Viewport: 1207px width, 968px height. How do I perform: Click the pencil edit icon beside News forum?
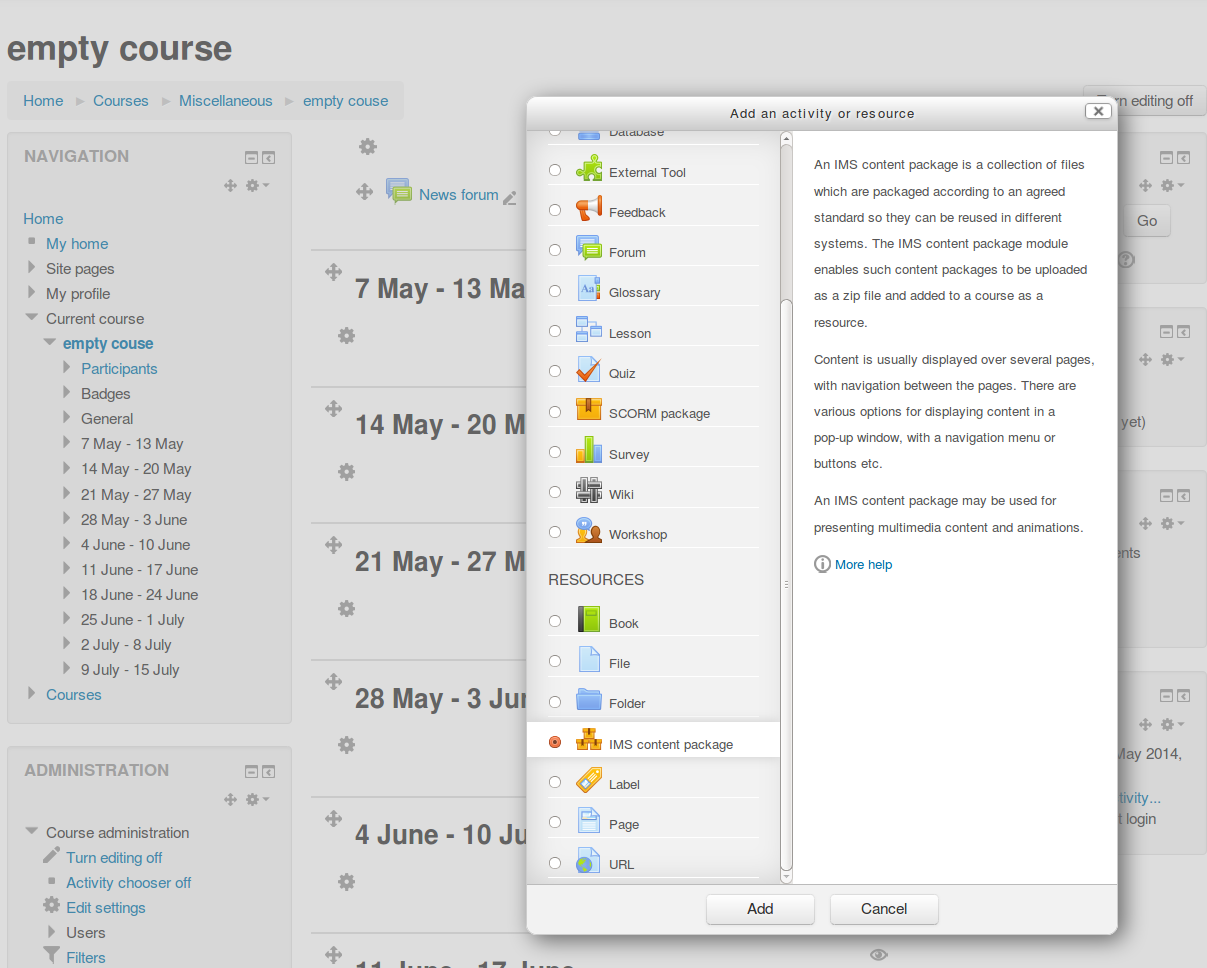[510, 197]
